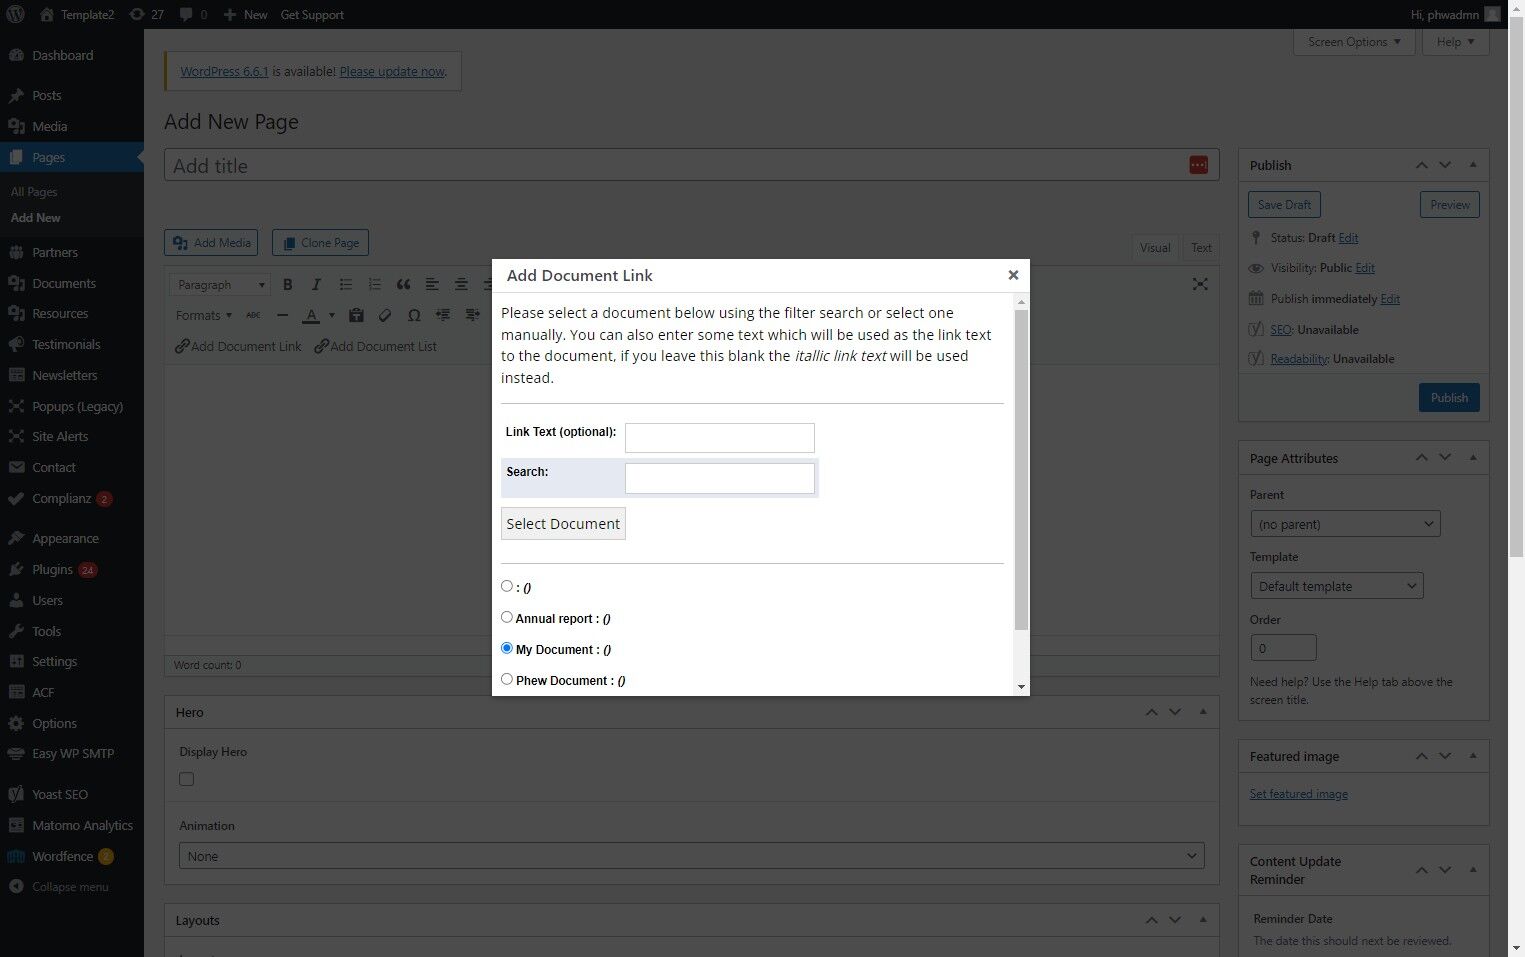
Task: Toggle italic formatting in the editor toolbar
Action: (x=316, y=285)
